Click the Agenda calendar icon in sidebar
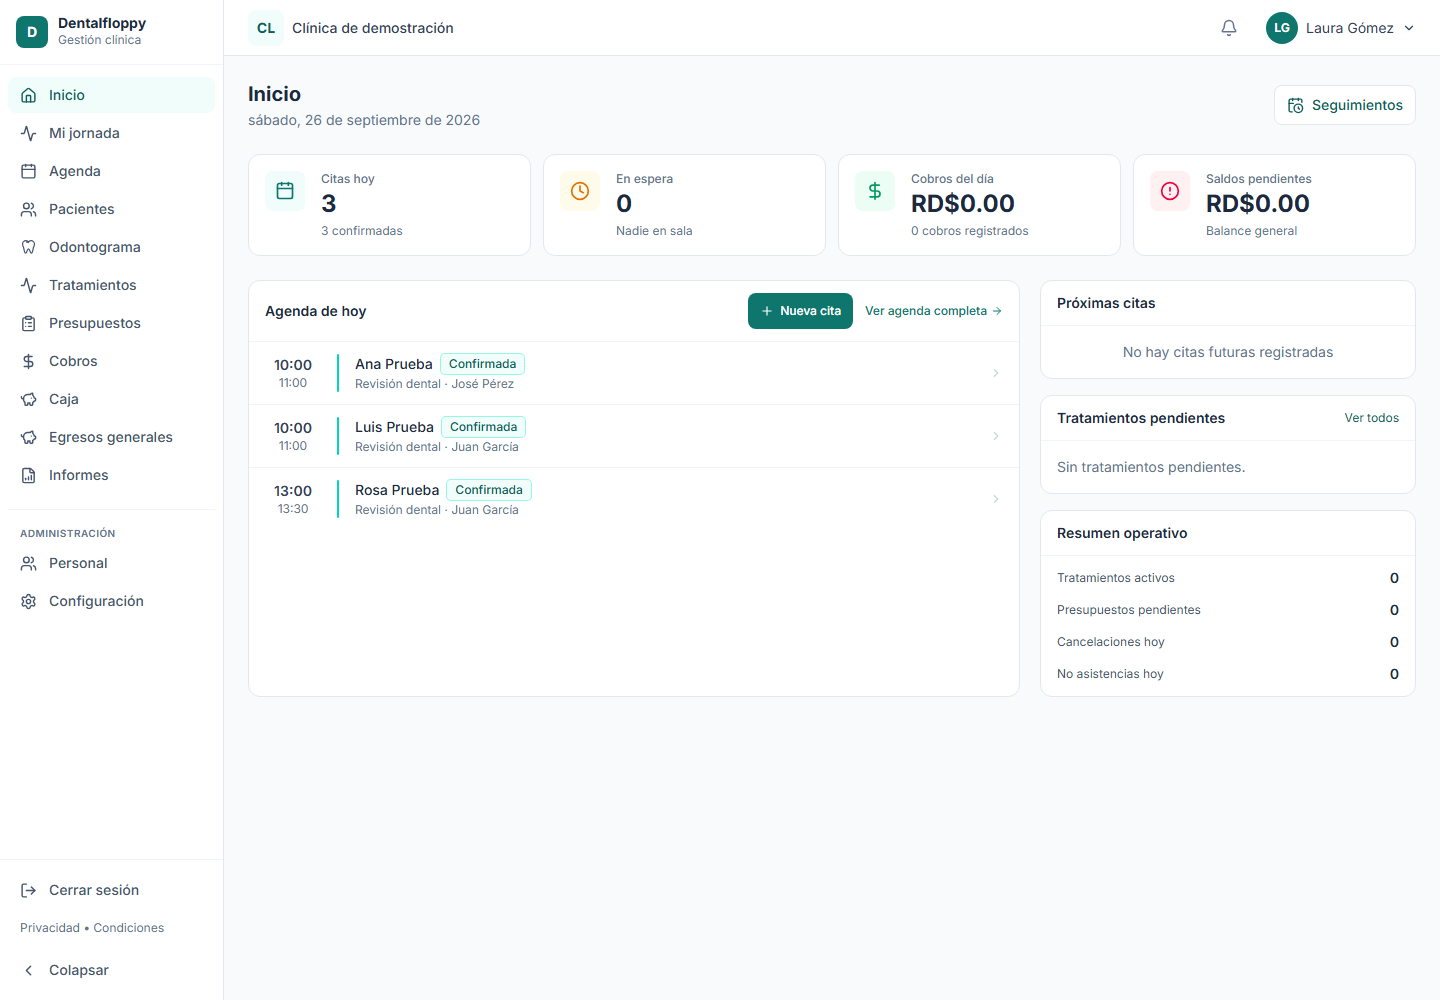This screenshot has width=1440, height=1000. point(29,171)
